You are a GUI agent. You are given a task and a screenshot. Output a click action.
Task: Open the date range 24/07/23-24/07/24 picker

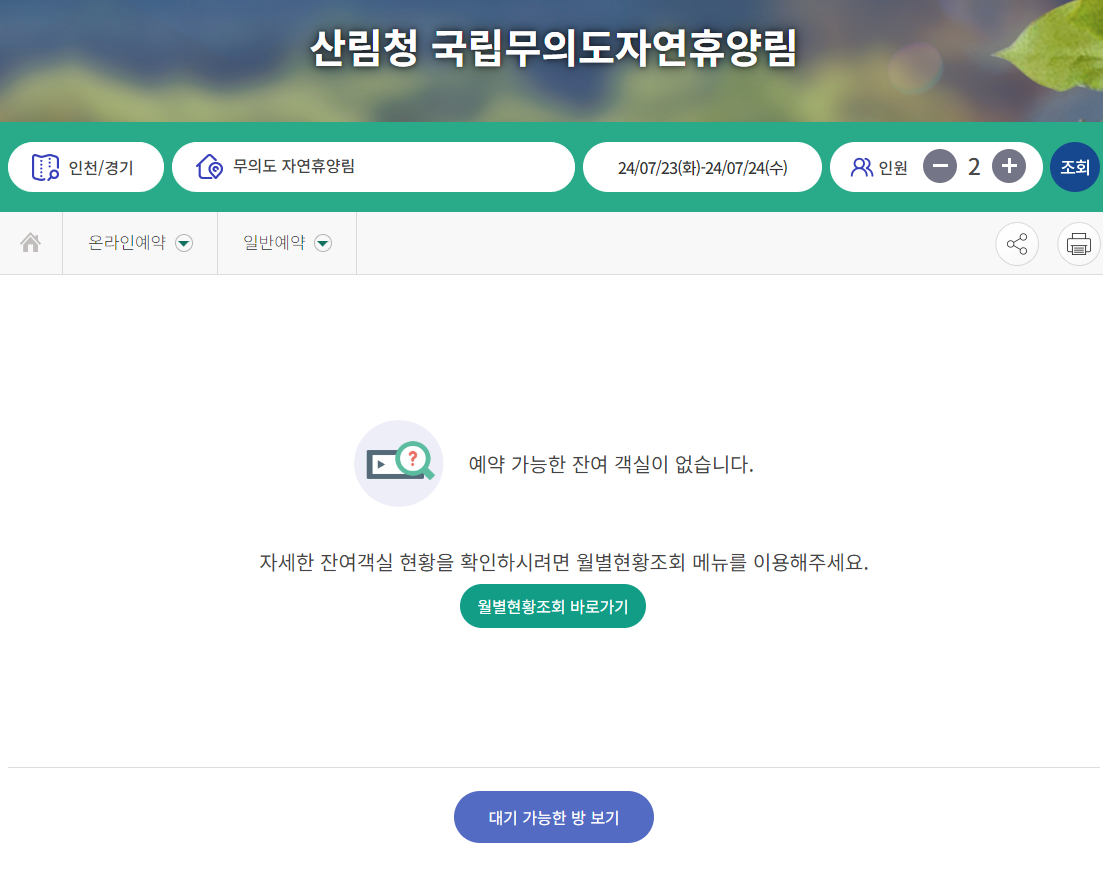pos(702,167)
